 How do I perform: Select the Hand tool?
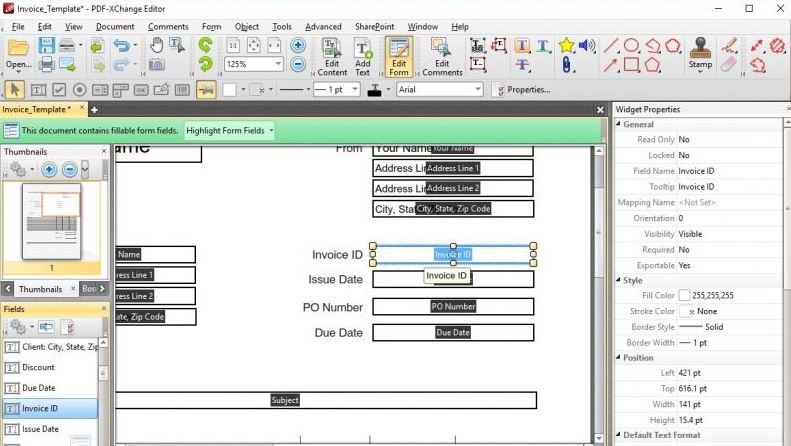click(x=157, y=45)
